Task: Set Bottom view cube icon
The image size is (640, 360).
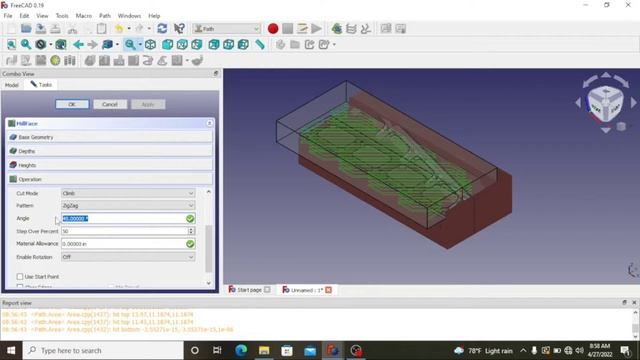Action: [x=229, y=44]
